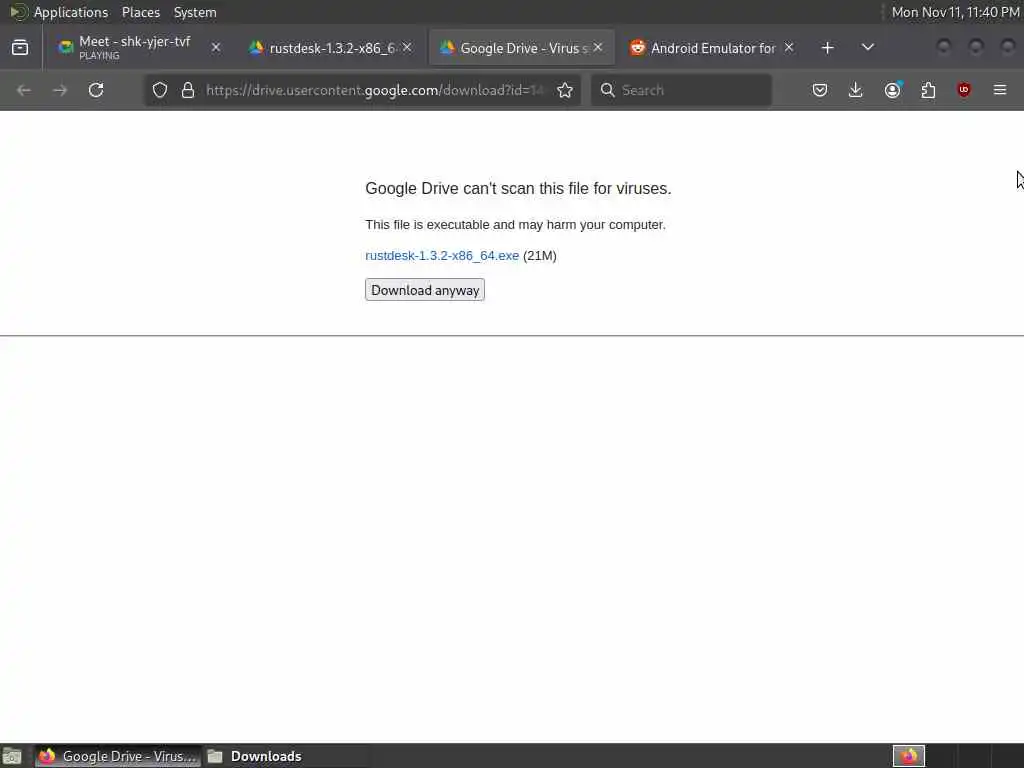Click the show desktop icon in the bottom panel
The image size is (1024, 768).
click(12, 756)
